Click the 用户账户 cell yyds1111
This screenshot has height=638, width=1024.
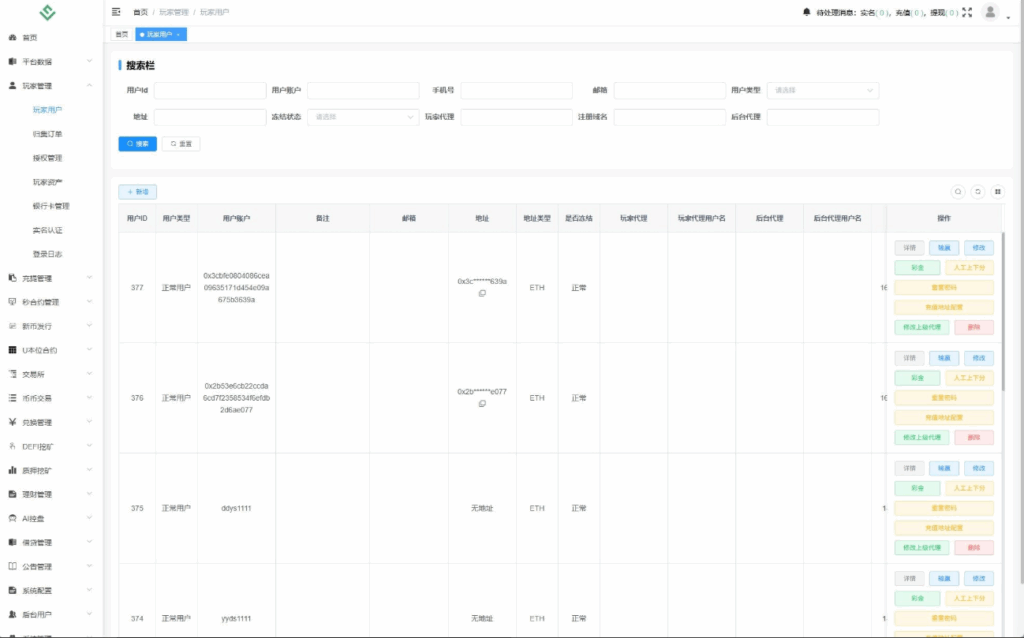point(236,618)
